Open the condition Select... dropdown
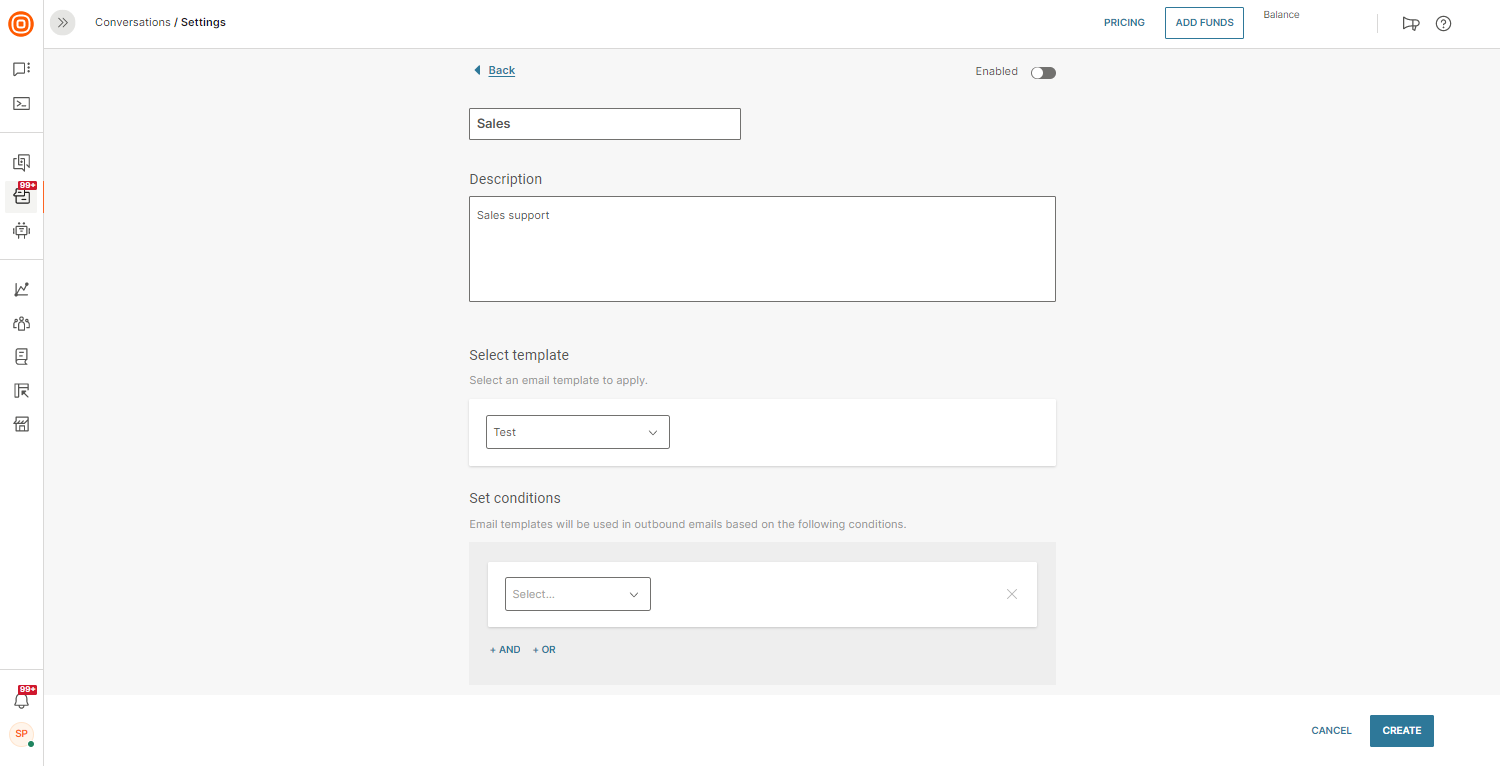Viewport: 1500px width, 766px height. (x=577, y=594)
